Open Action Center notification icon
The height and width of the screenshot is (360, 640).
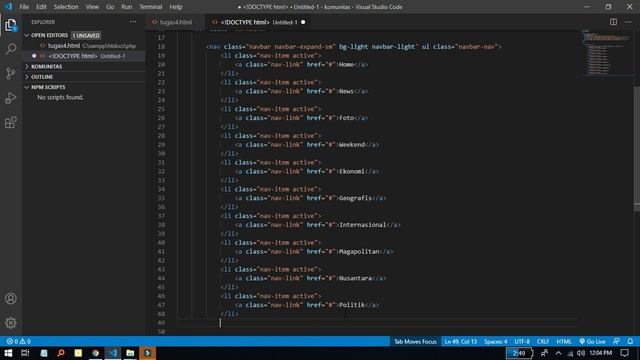(624, 353)
